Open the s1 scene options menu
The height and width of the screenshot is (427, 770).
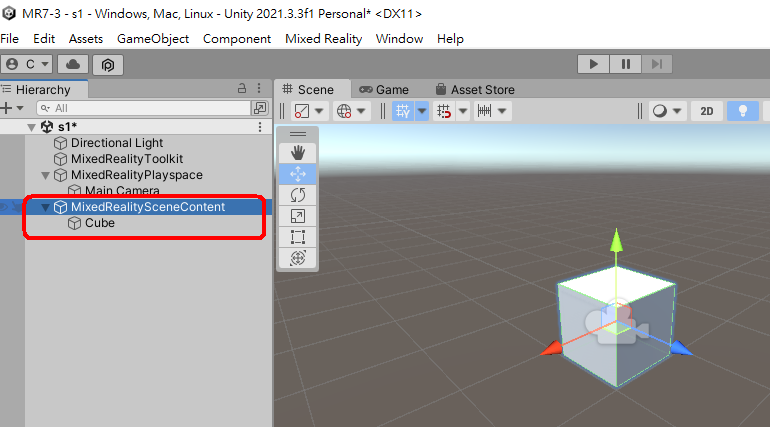260,127
